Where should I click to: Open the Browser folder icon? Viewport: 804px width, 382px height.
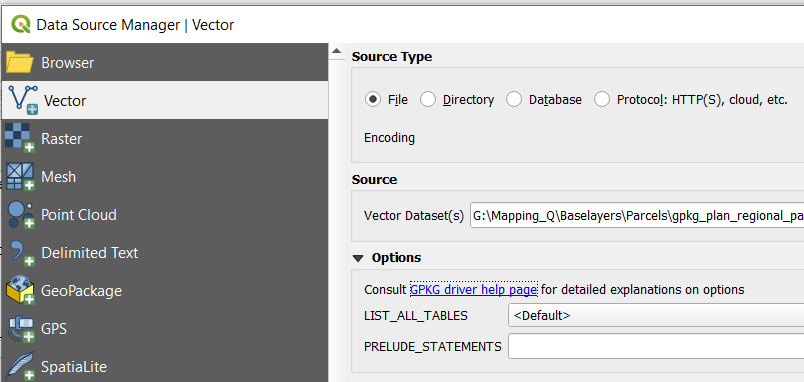pyautogui.click(x=20, y=63)
